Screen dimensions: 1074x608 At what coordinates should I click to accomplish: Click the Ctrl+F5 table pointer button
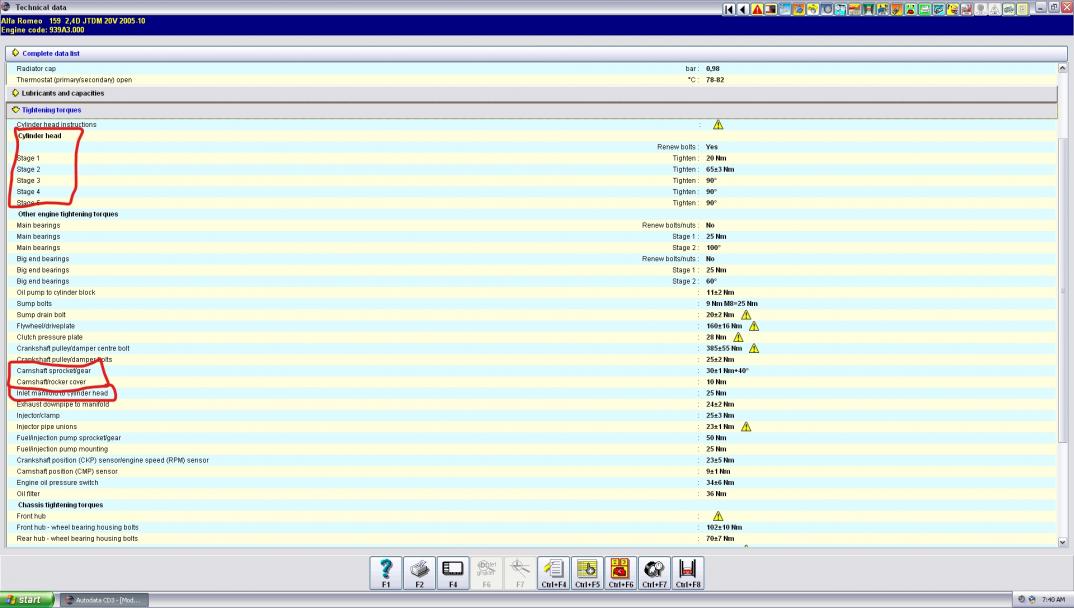tap(587, 573)
